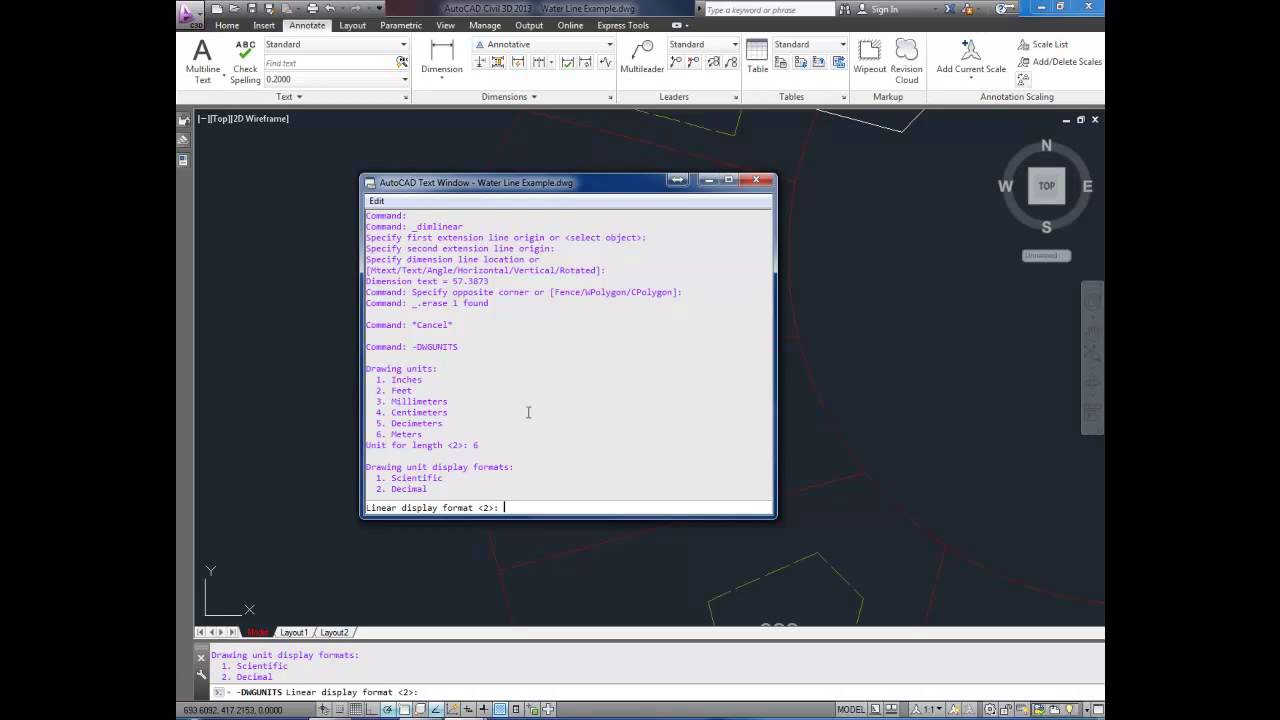Viewport: 1280px width, 720px height.
Task: Expand the Dimension tool dropdown arrow
Action: click(441, 77)
